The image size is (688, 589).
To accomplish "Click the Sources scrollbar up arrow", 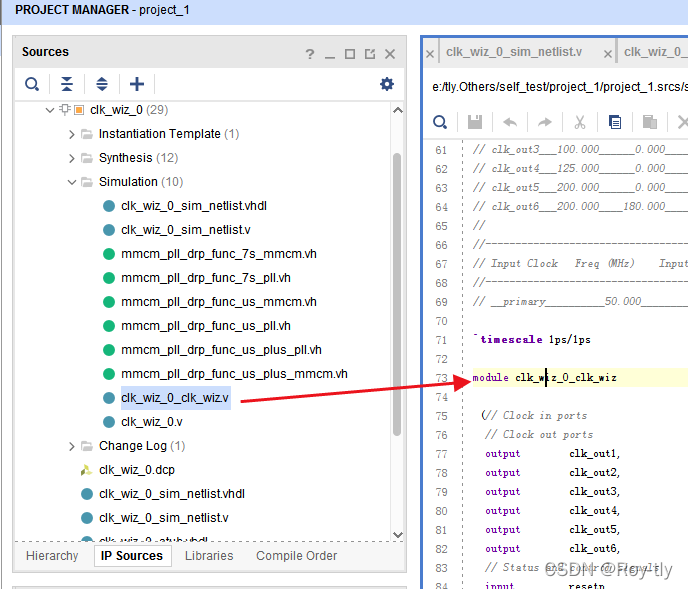I will point(398,110).
